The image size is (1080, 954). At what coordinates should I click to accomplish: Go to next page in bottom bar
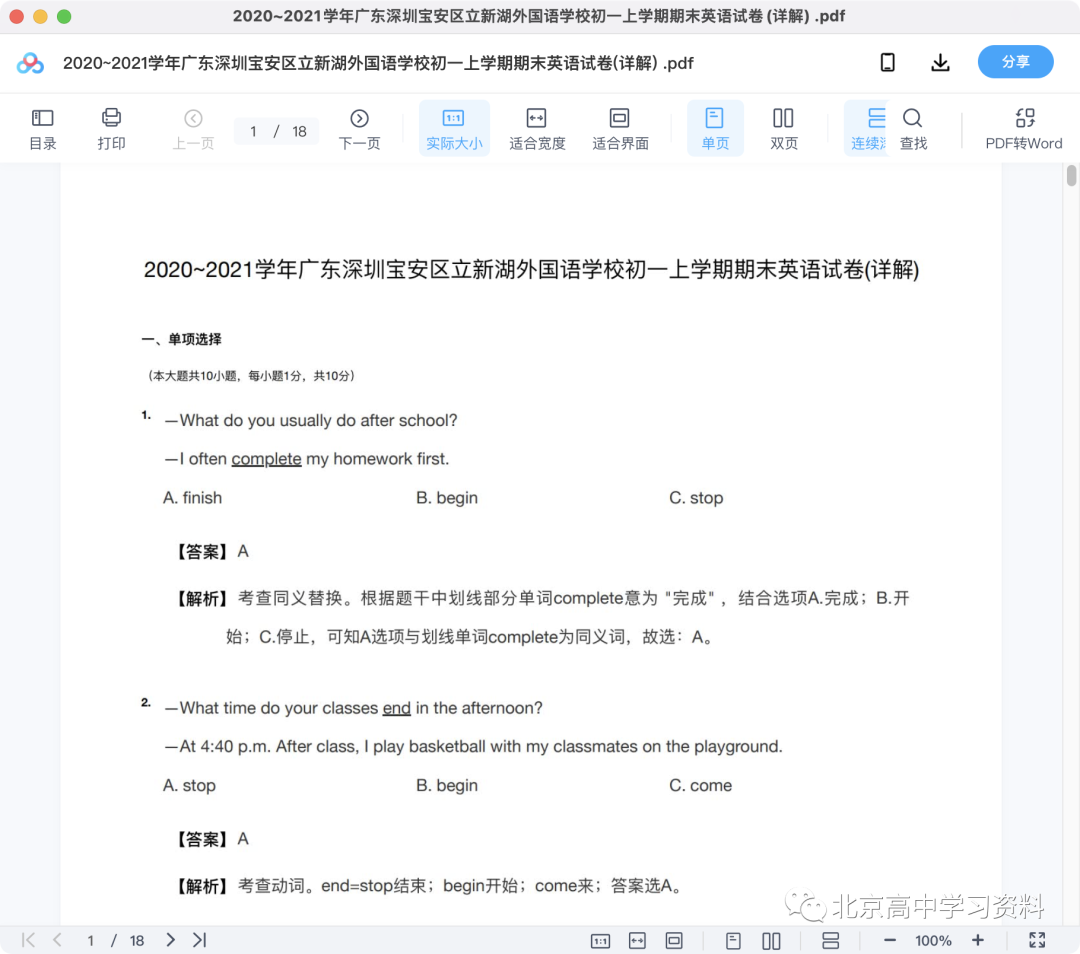click(170, 940)
